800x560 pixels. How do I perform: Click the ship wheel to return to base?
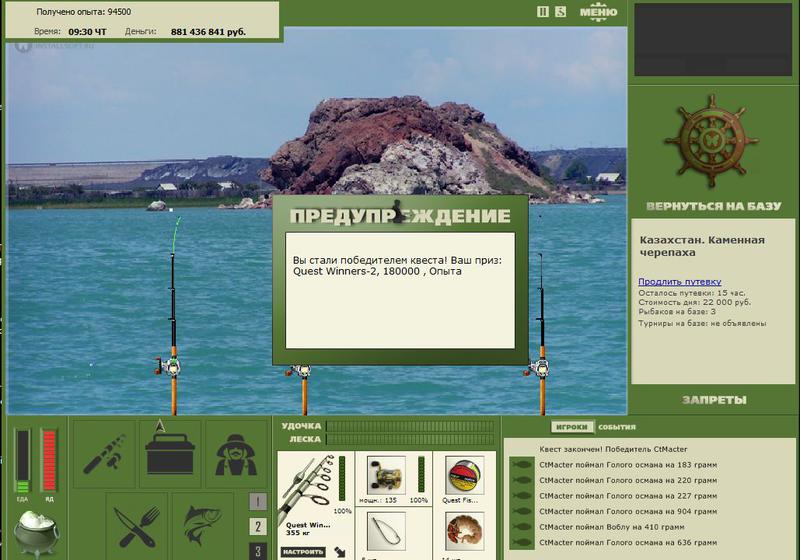(x=710, y=141)
